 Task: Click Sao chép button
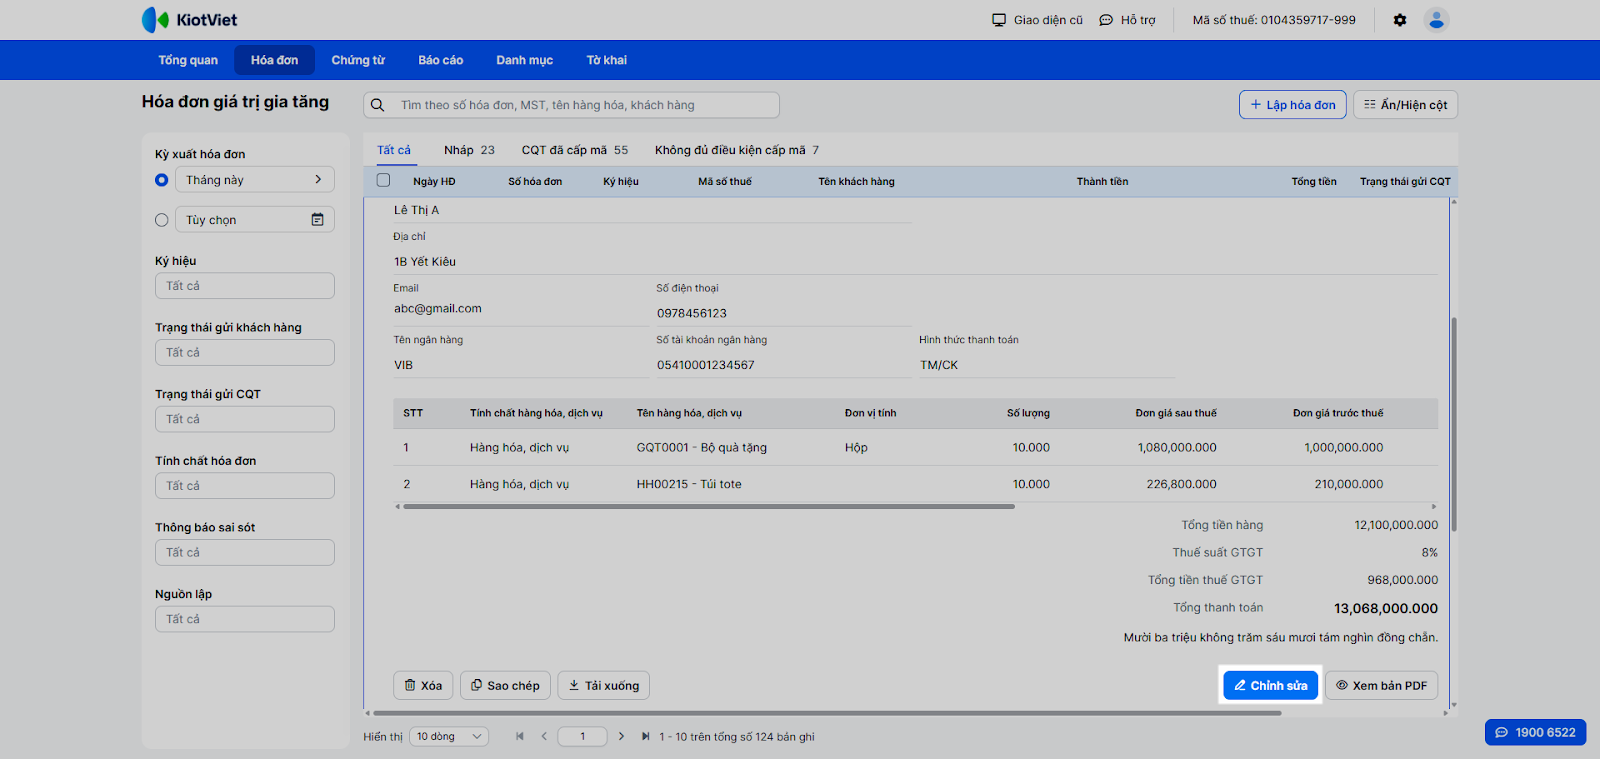pos(505,685)
